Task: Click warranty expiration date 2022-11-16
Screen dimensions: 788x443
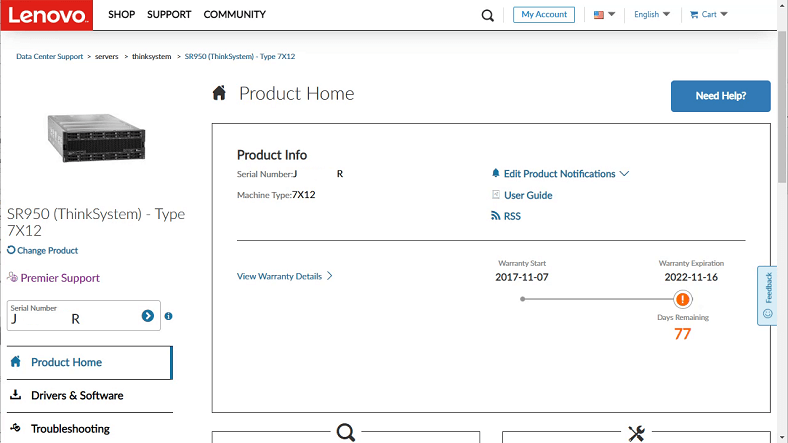Action: [x=691, y=277]
